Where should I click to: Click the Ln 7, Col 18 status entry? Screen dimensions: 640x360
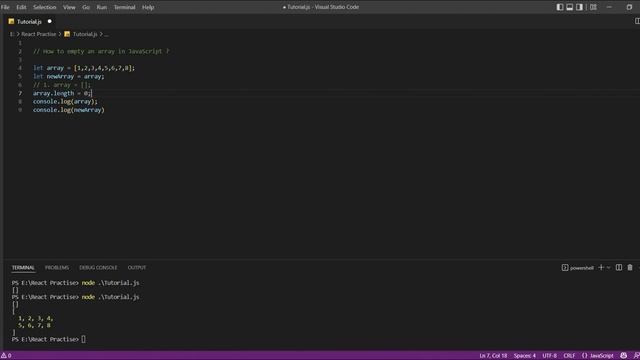coord(493,356)
